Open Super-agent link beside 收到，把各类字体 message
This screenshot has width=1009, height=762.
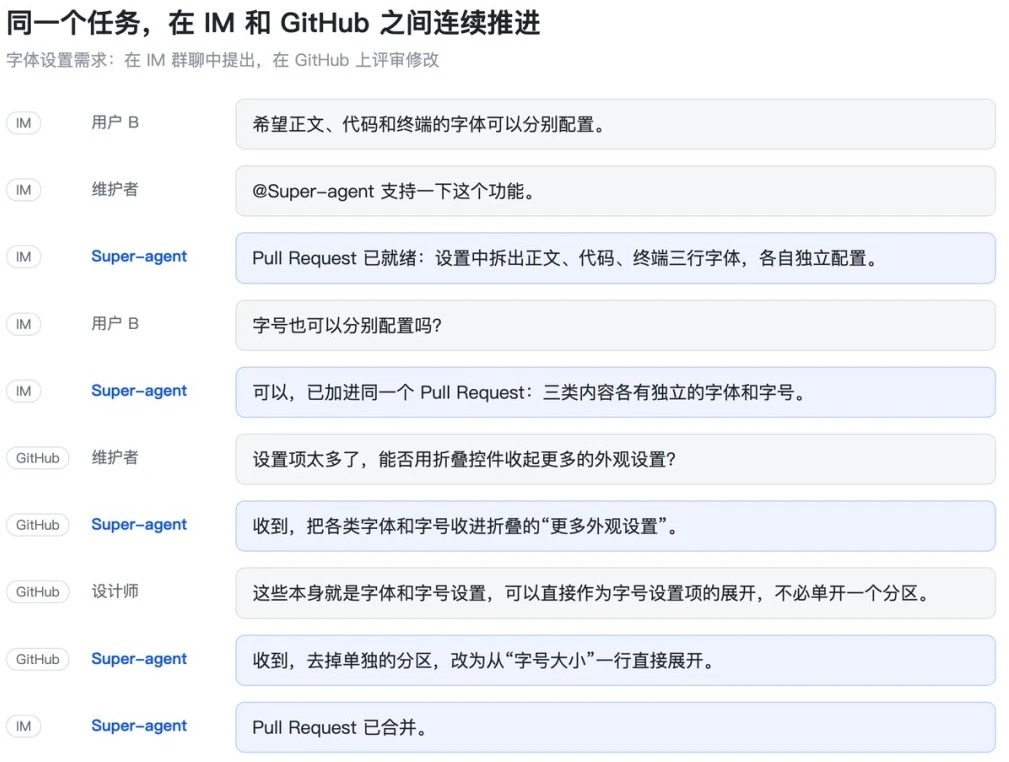[139, 525]
